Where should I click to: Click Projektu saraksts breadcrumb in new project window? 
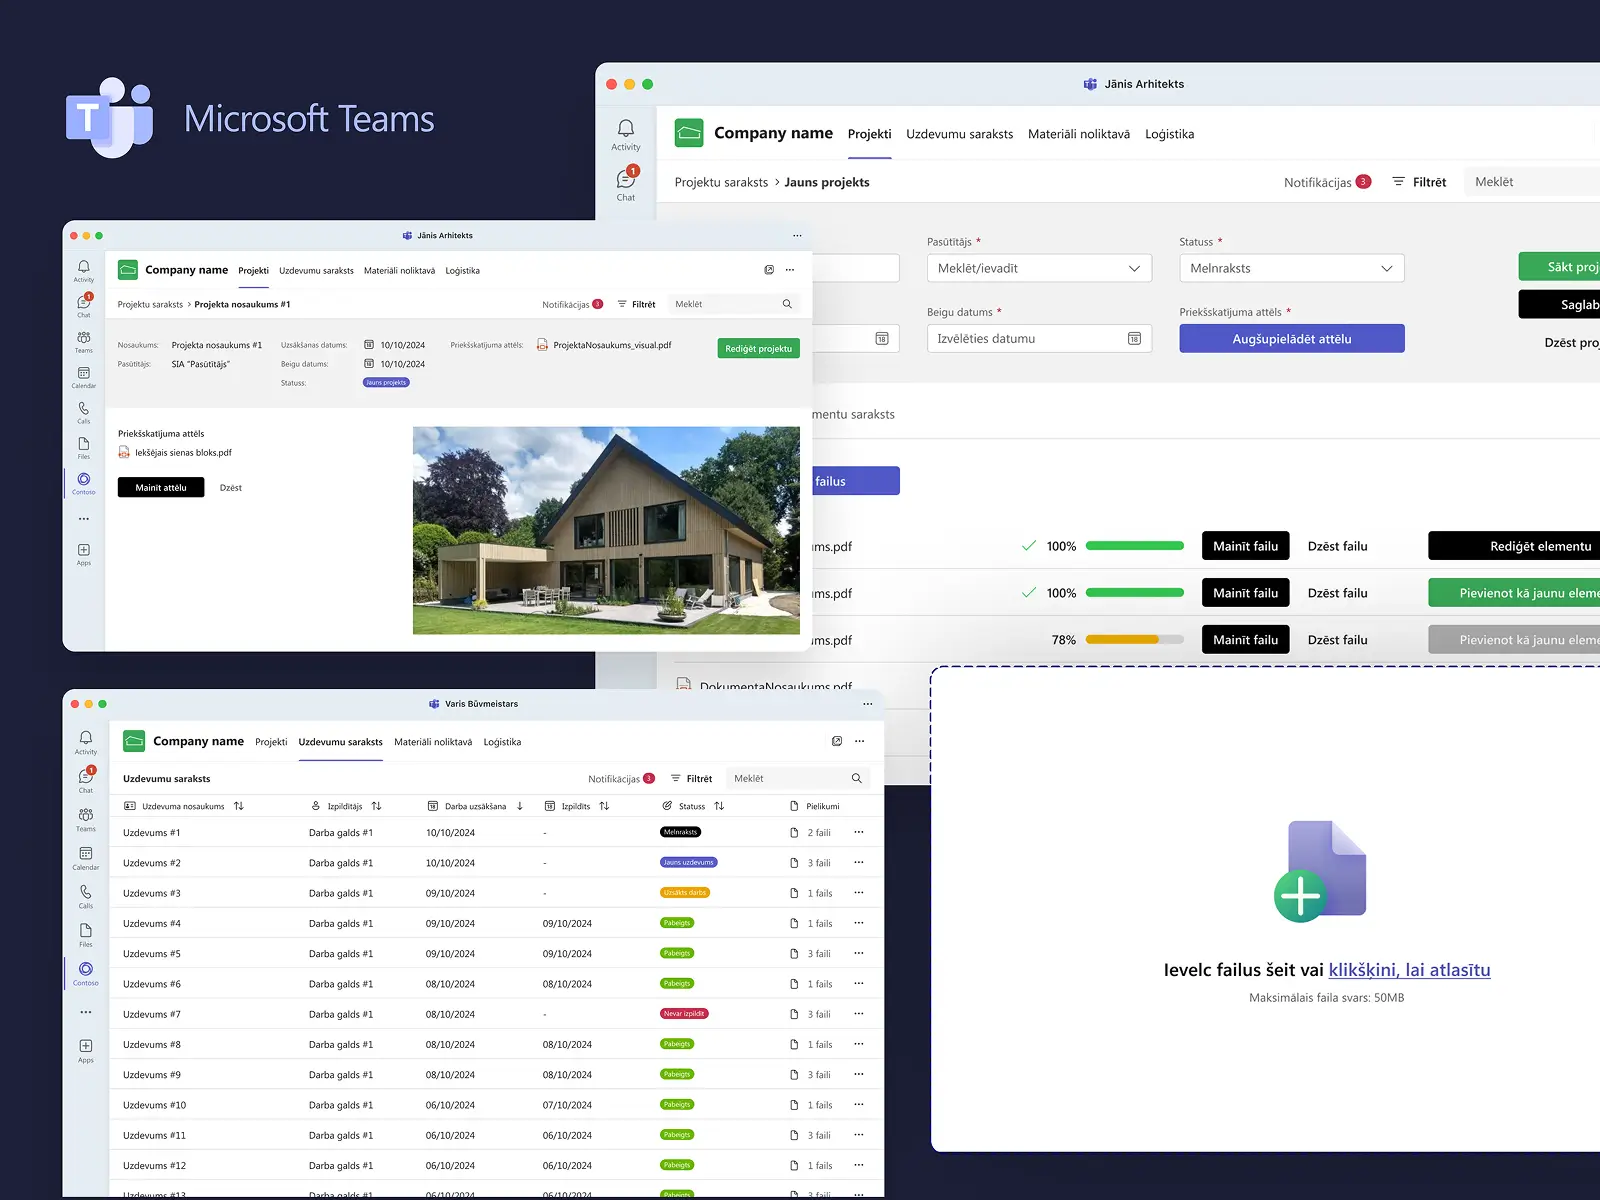(x=721, y=182)
